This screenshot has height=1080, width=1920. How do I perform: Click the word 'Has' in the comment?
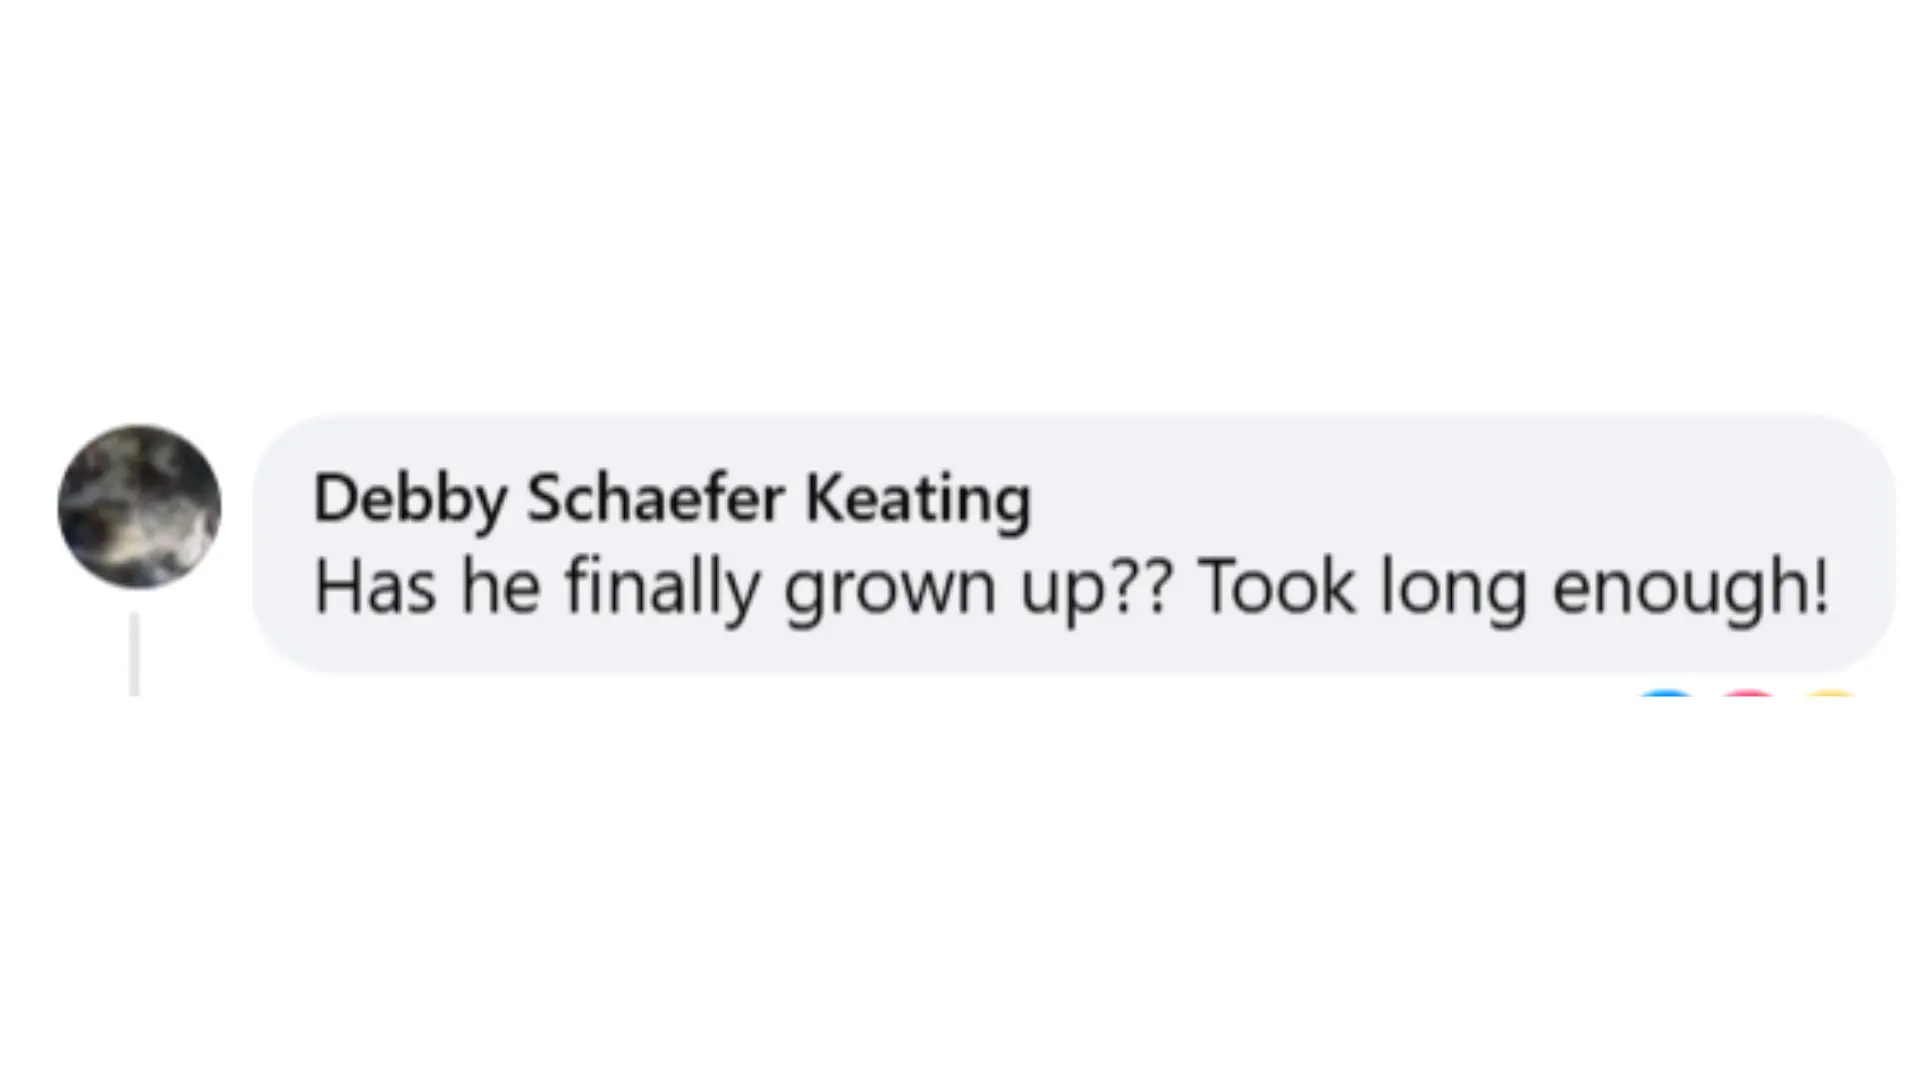coord(376,587)
